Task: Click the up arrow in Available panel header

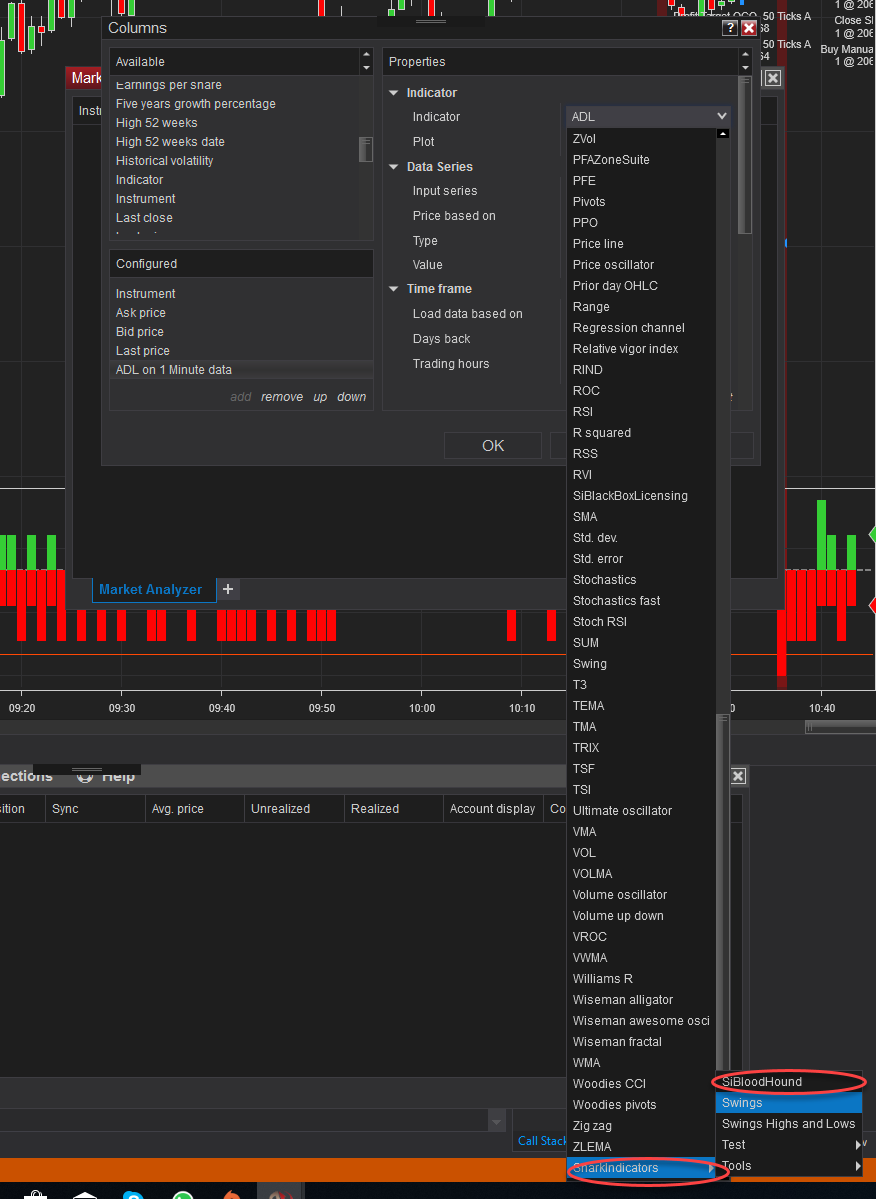Action: coord(366,56)
